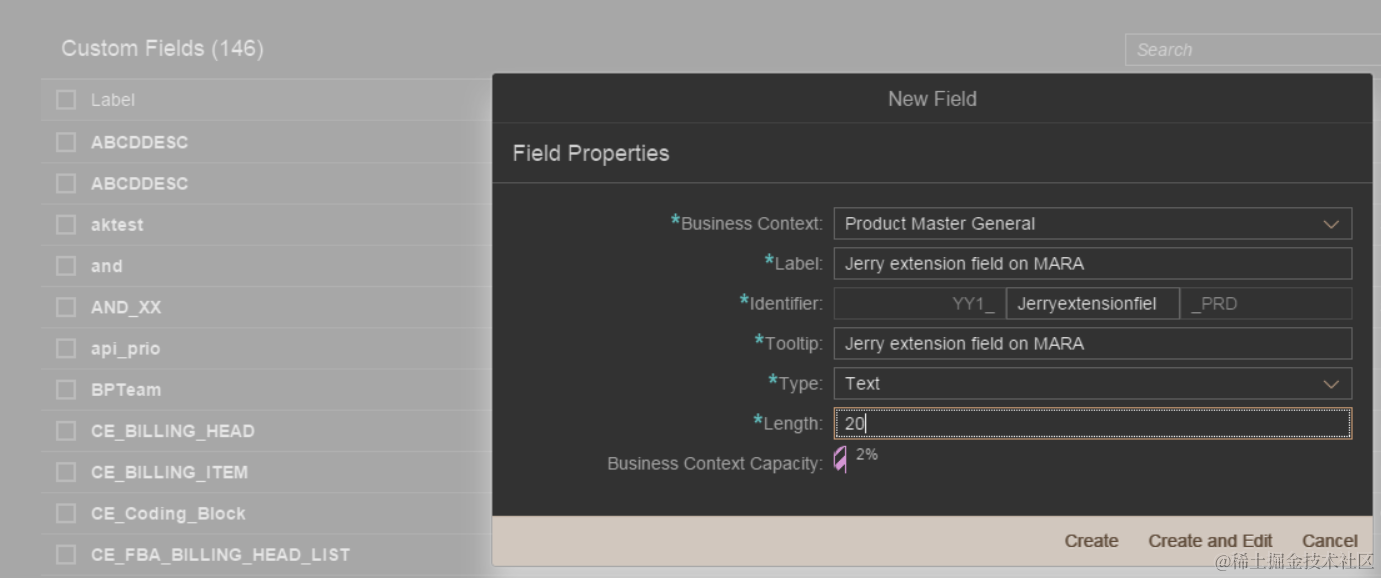Viewport: 1381px width, 578px height.
Task: Expand the Type dropdown arrow
Action: pos(1331,384)
